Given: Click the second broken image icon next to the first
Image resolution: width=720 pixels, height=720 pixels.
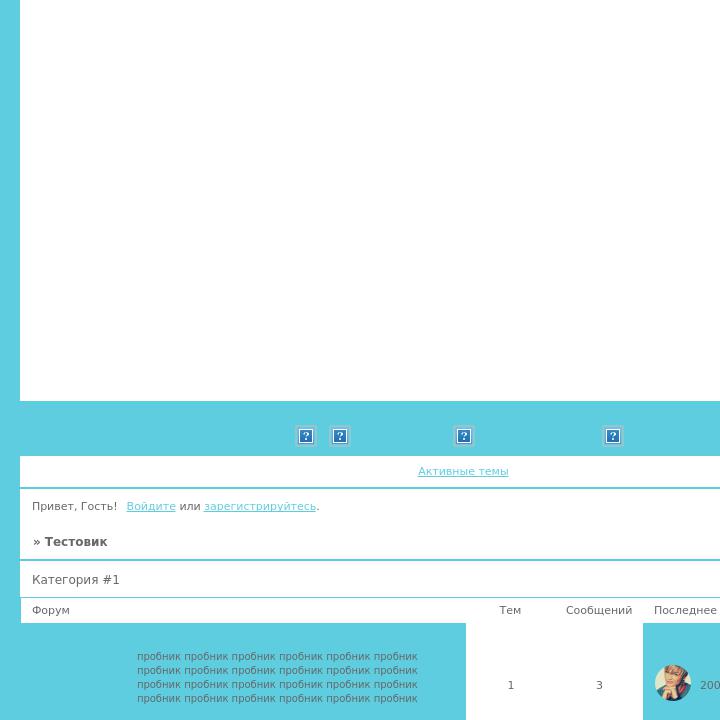Looking at the screenshot, I should tap(340, 436).
